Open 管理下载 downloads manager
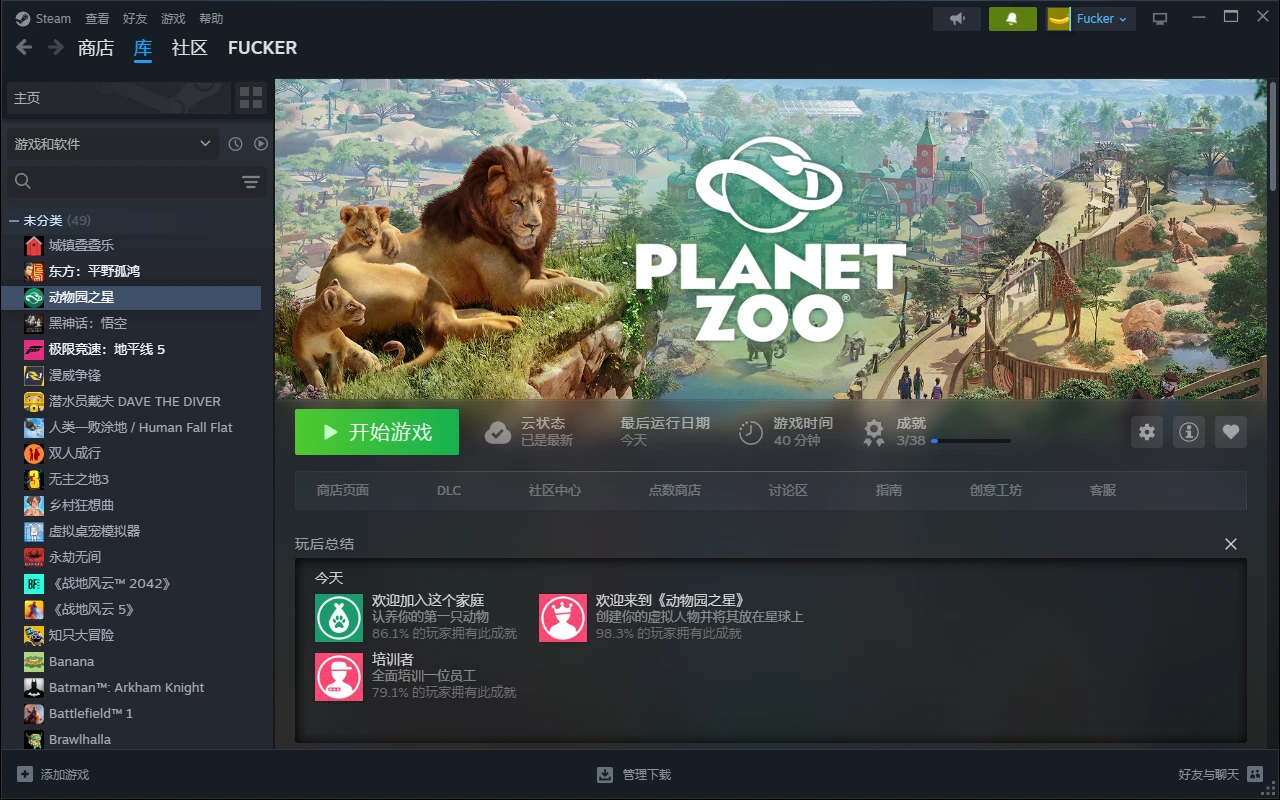The image size is (1280, 800). click(x=634, y=775)
